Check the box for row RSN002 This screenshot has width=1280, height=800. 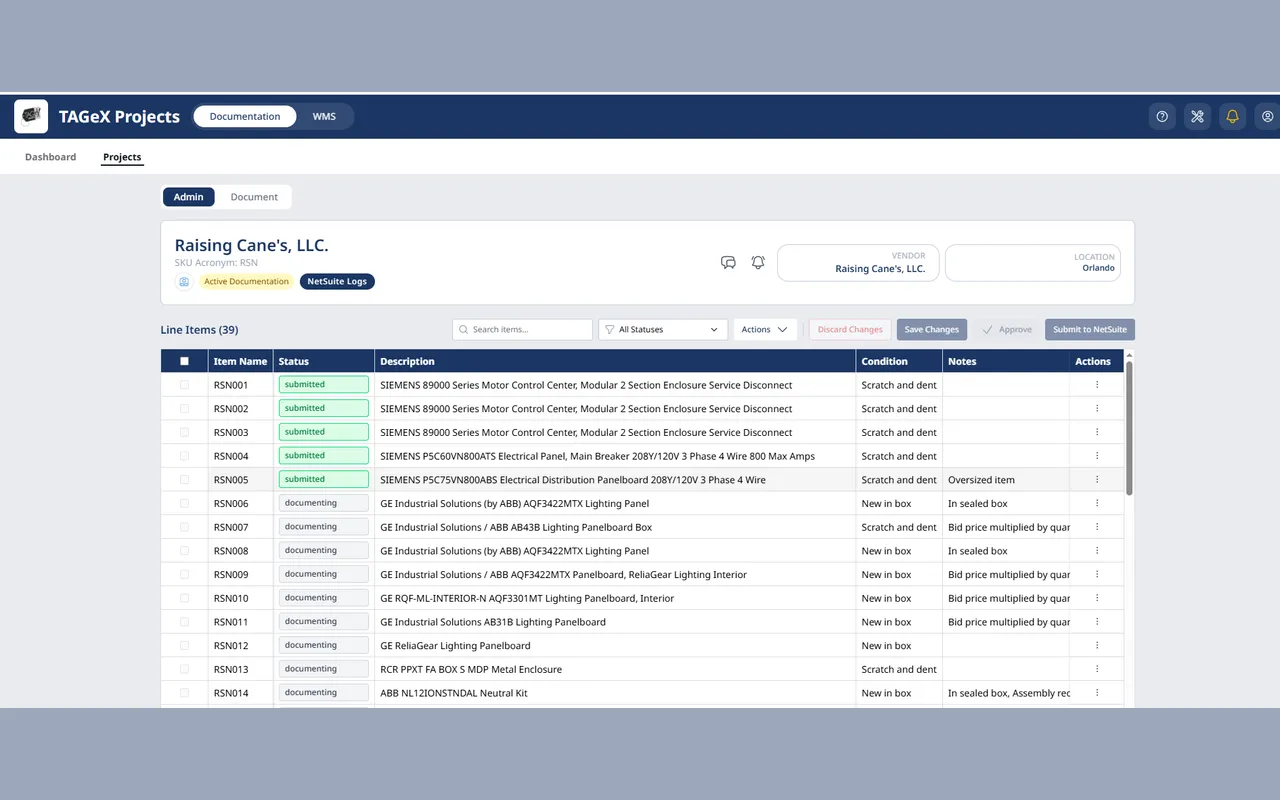tap(184, 408)
